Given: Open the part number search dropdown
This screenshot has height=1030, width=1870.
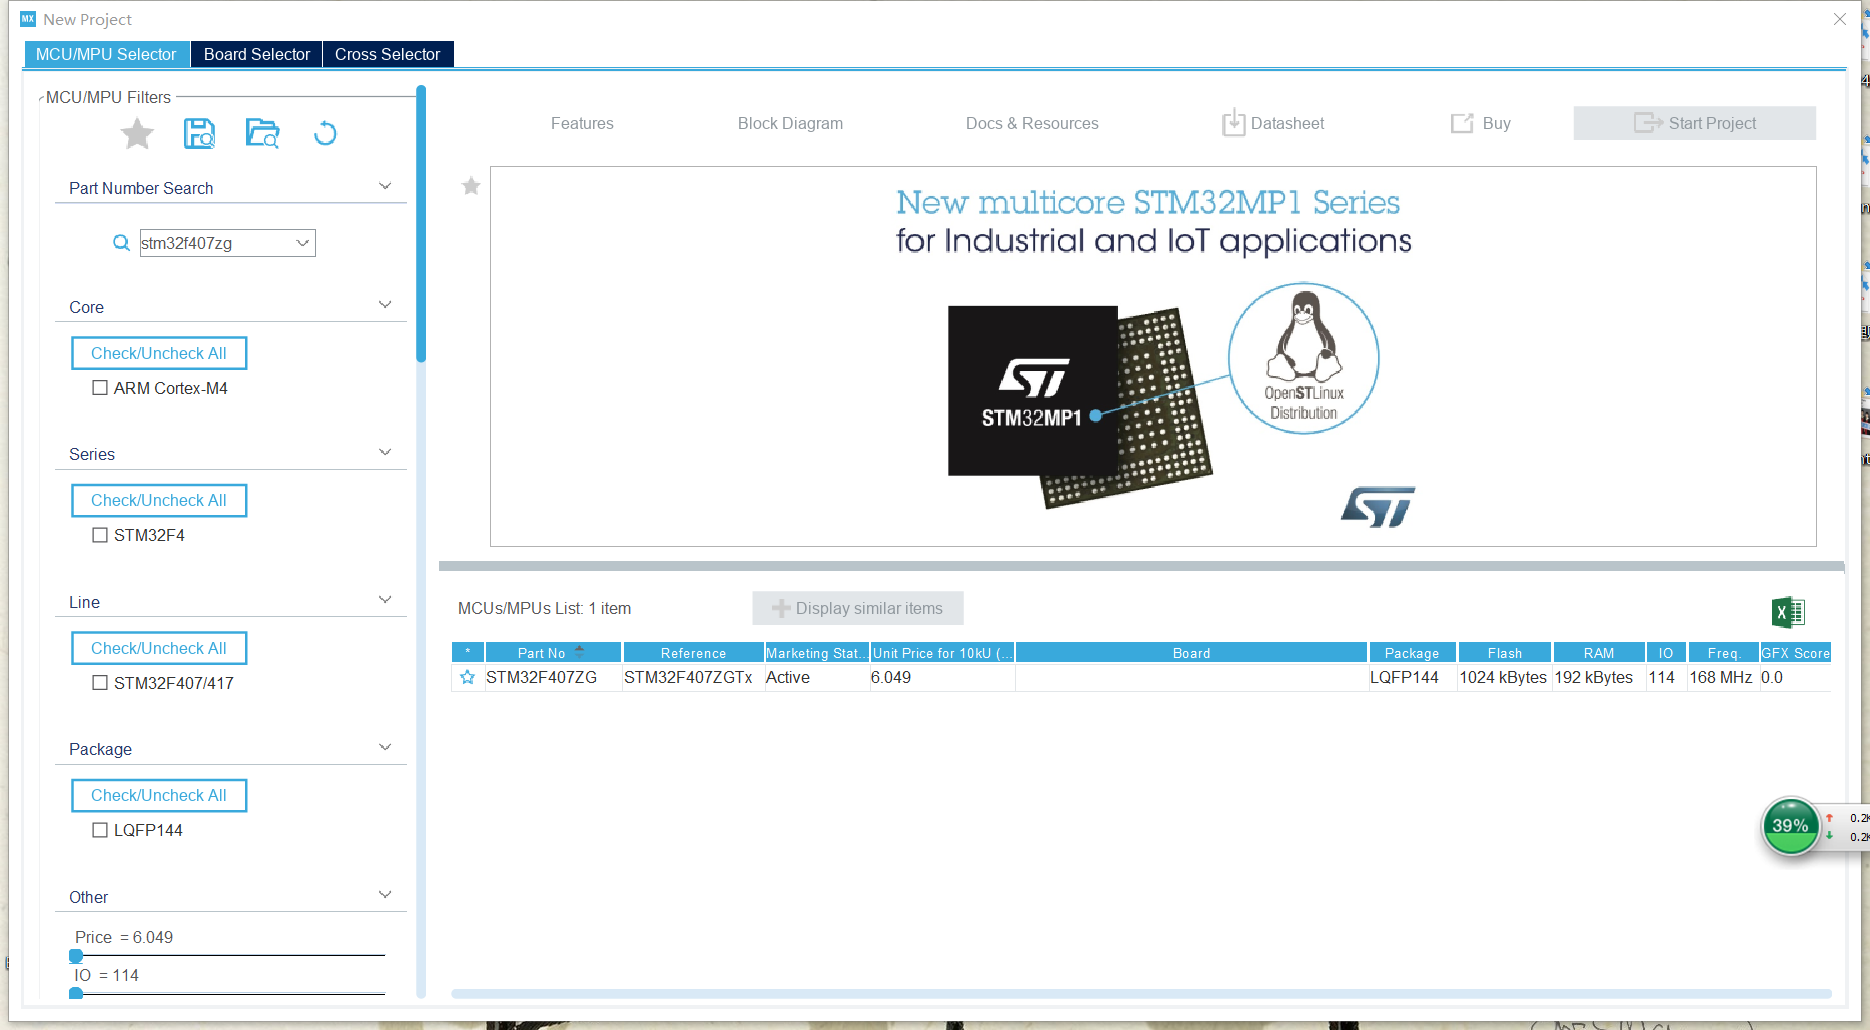Looking at the screenshot, I should (x=302, y=242).
